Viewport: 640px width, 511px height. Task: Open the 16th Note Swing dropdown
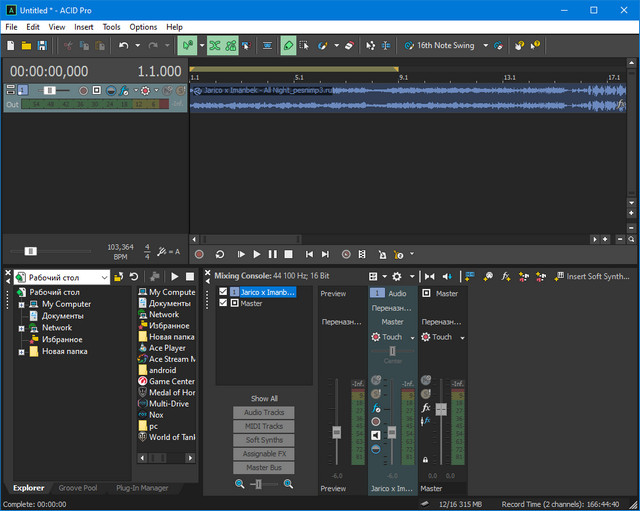486,46
